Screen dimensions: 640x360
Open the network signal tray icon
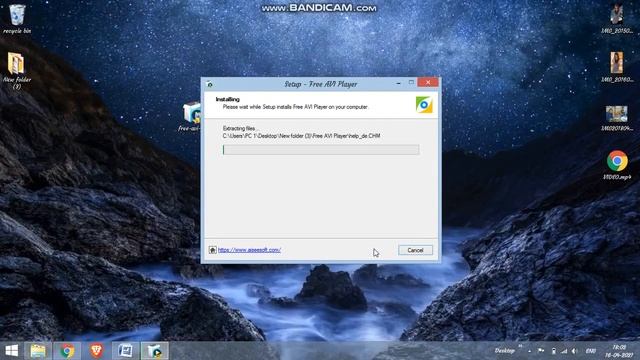pyautogui.click(x=564, y=351)
